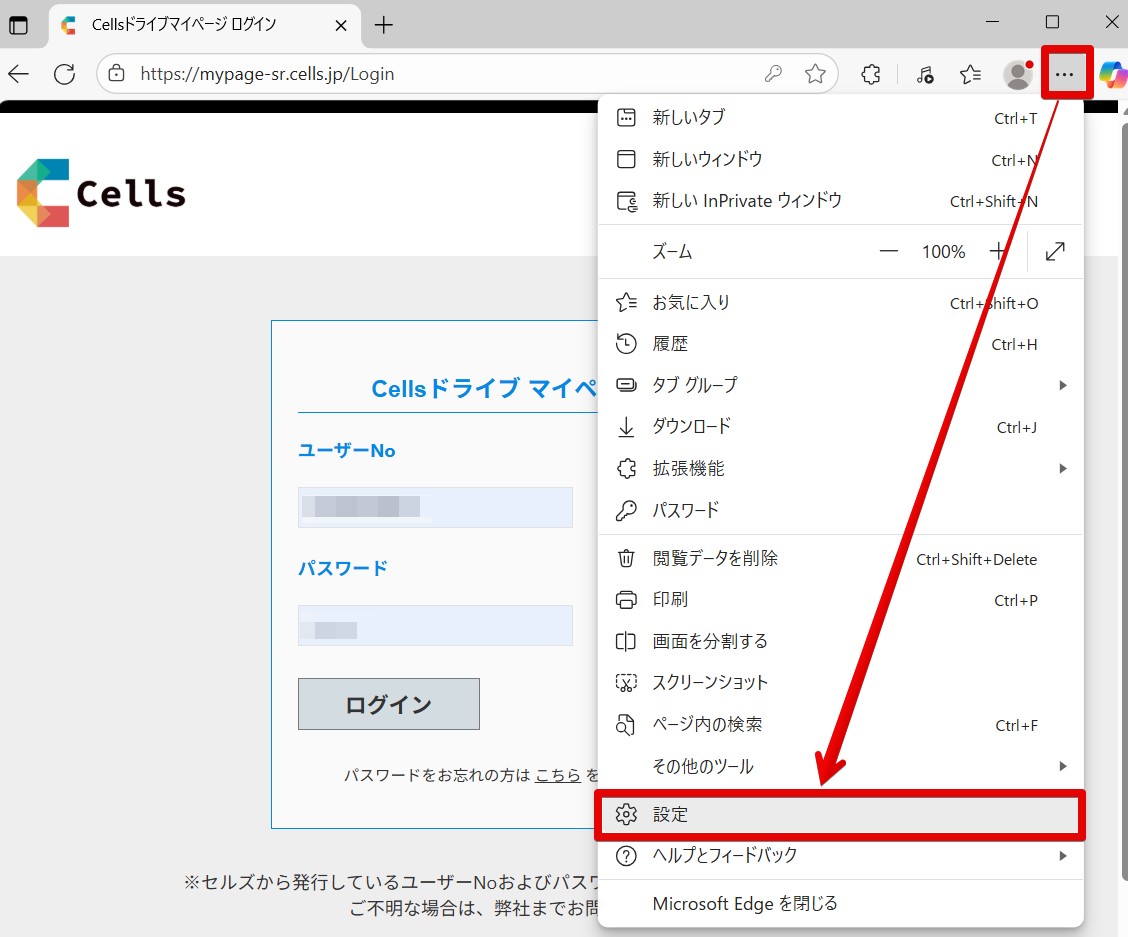Image resolution: width=1128 pixels, height=937 pixels.
Task: Refresh the page
Action: (65, 73)
